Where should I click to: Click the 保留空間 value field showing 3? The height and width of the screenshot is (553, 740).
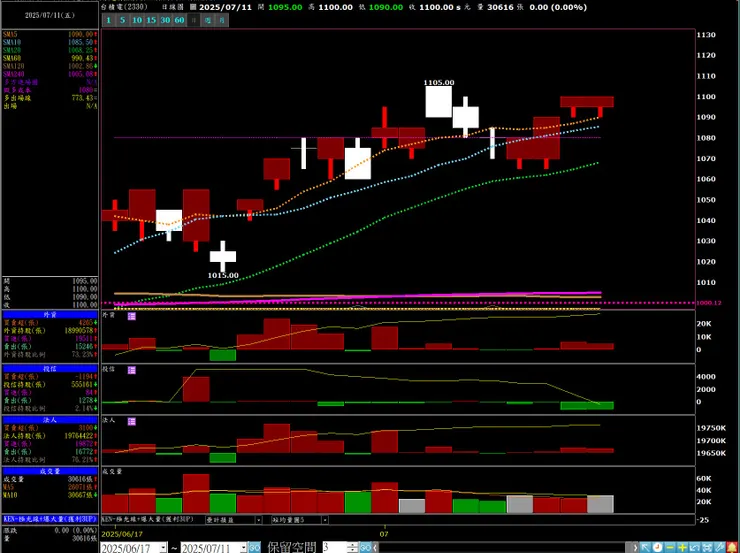335,548
